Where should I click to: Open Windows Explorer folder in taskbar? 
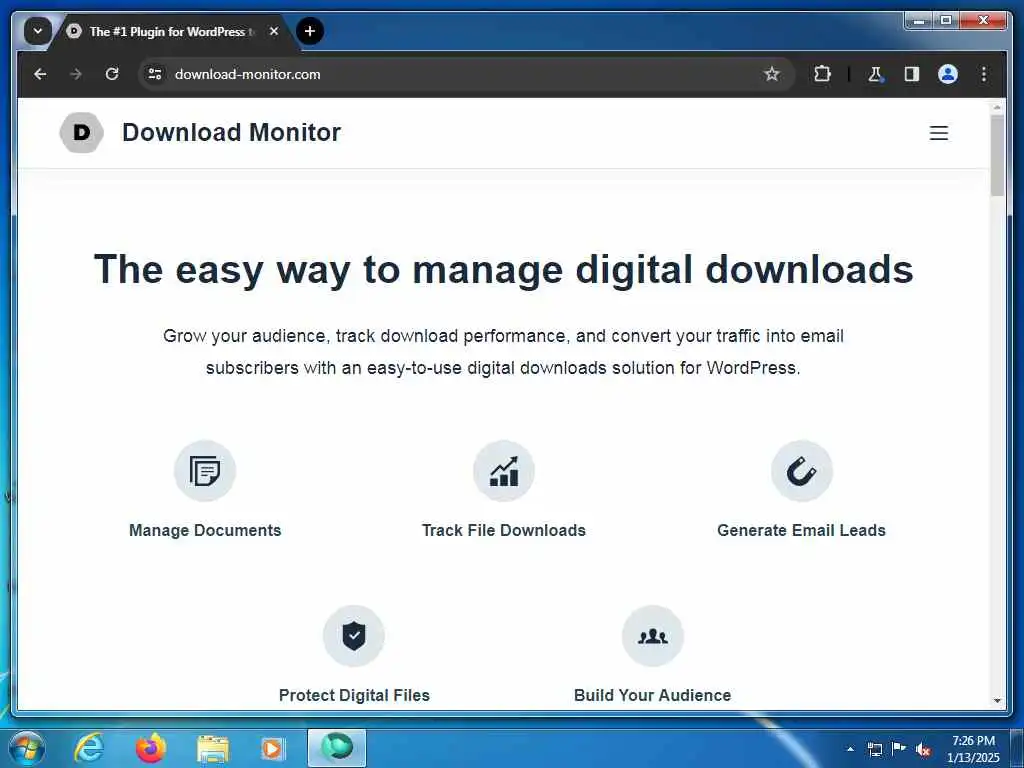[x=213, y=750]
